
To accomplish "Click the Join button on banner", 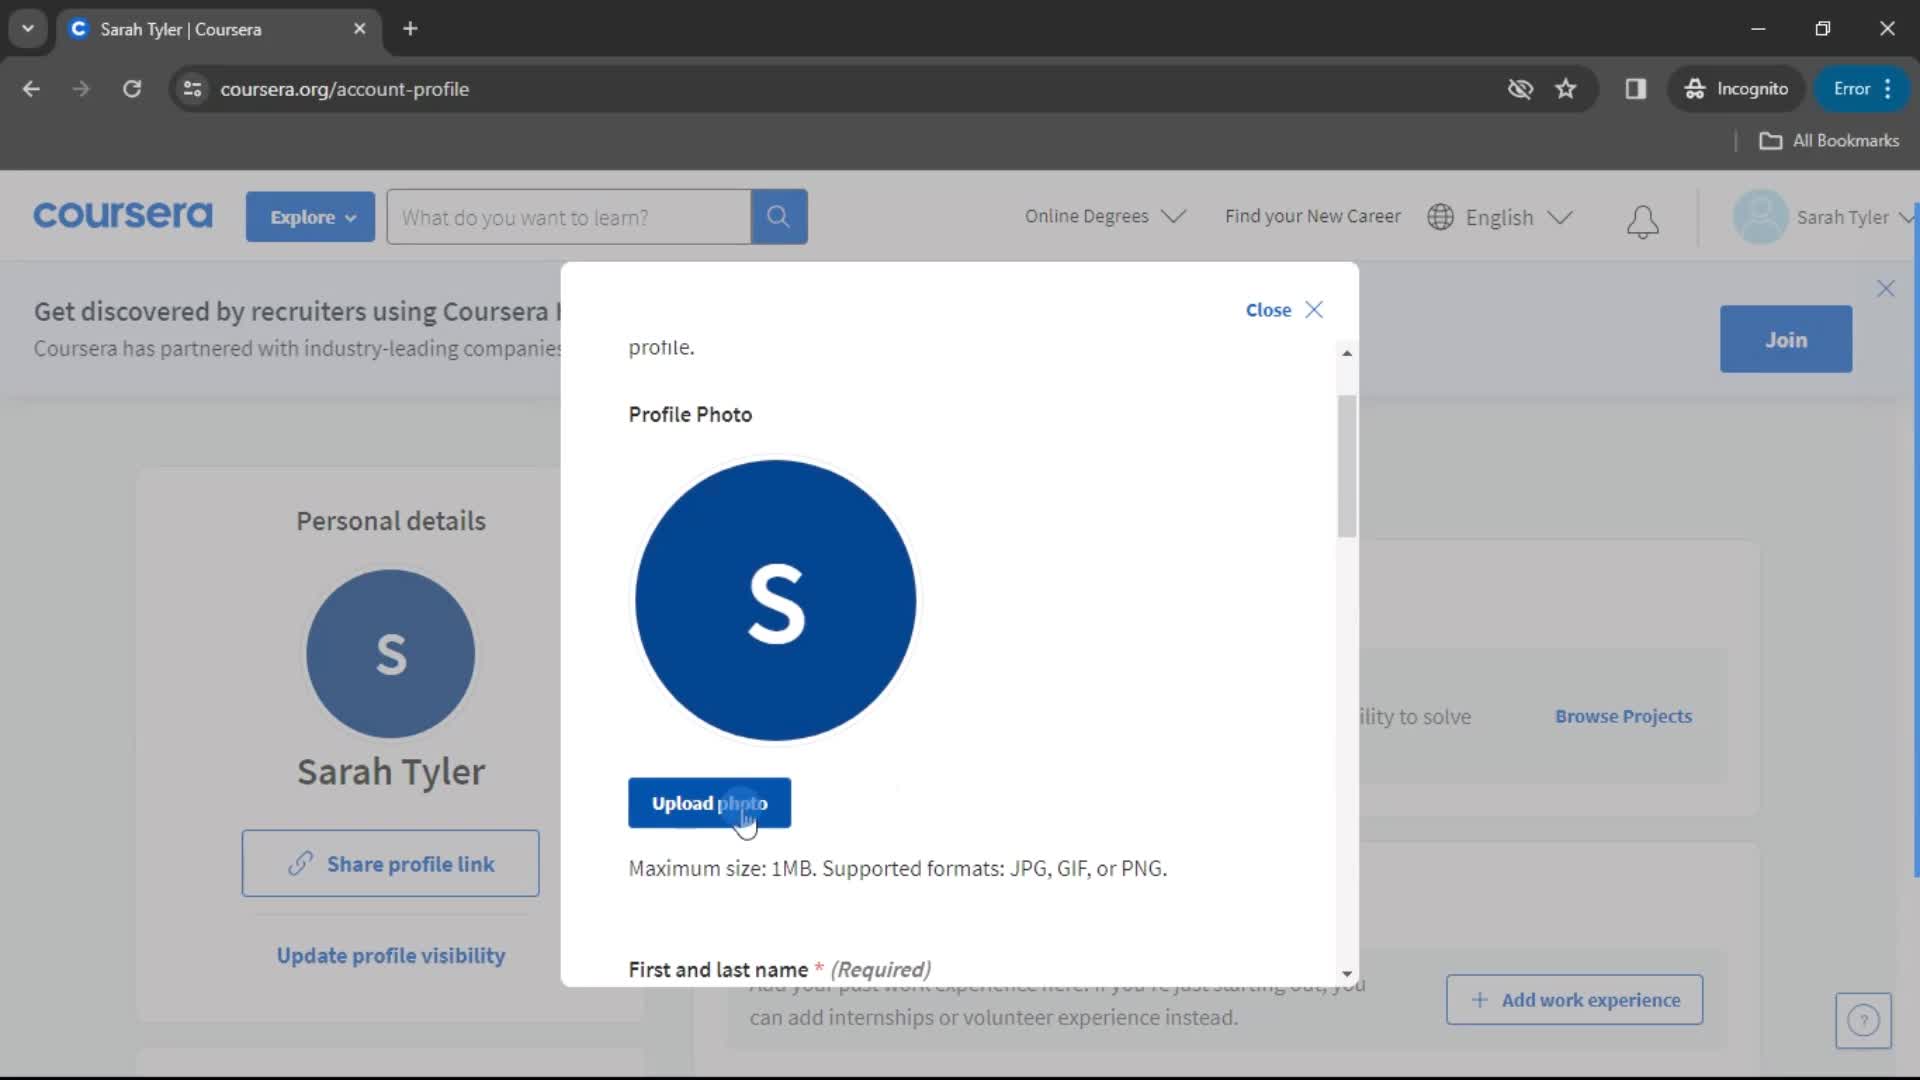I will (1787, 339).
